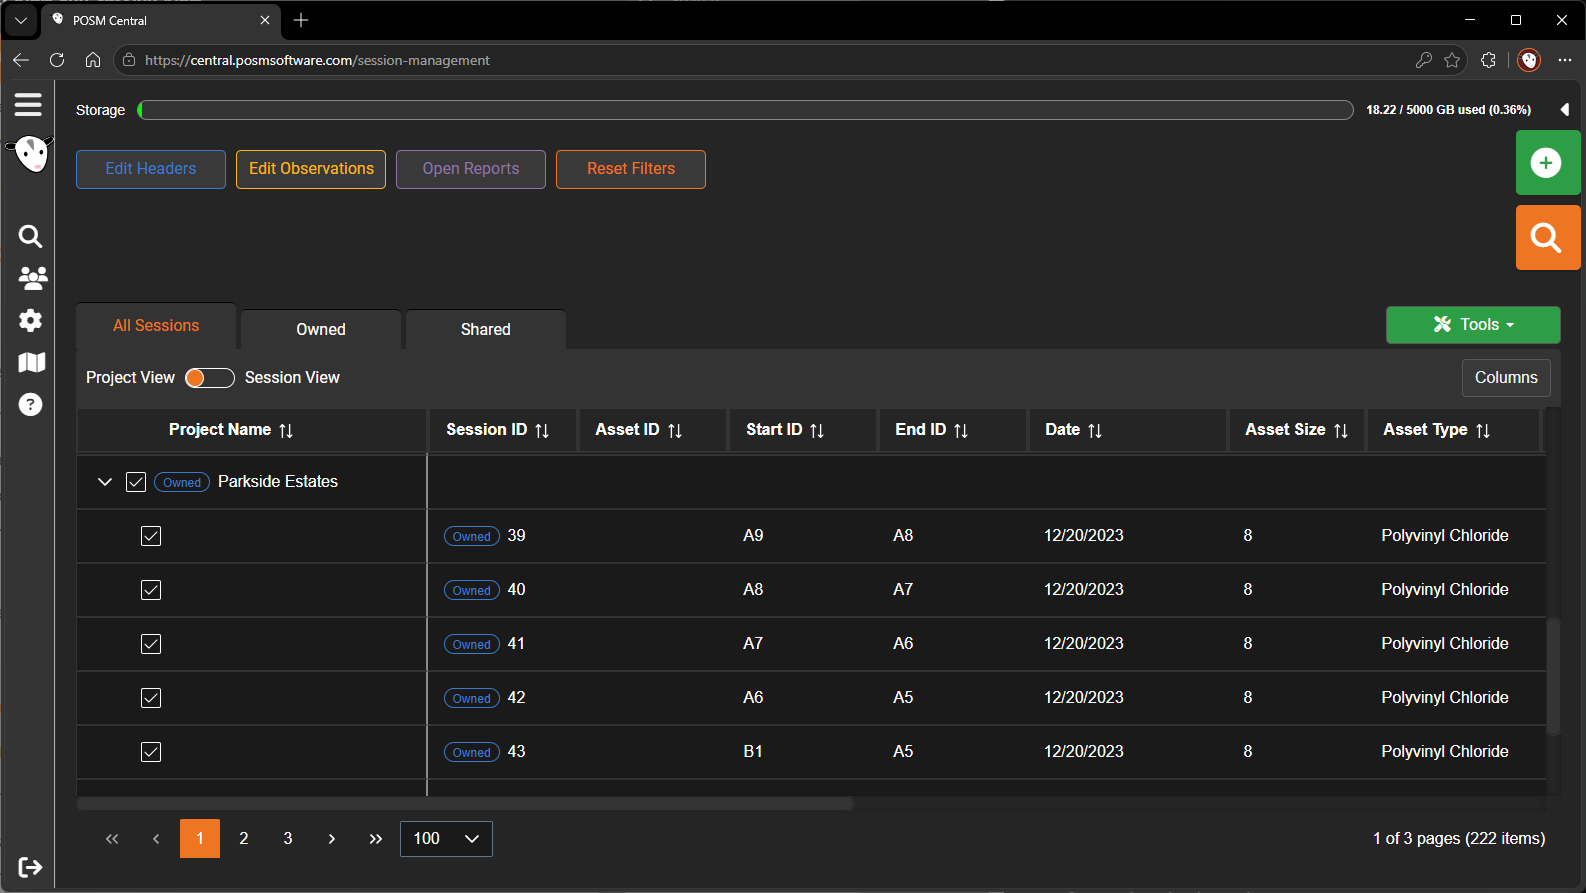Go to page 2
The width and height of the screenshot is (1586, 893).
point(244,839)
